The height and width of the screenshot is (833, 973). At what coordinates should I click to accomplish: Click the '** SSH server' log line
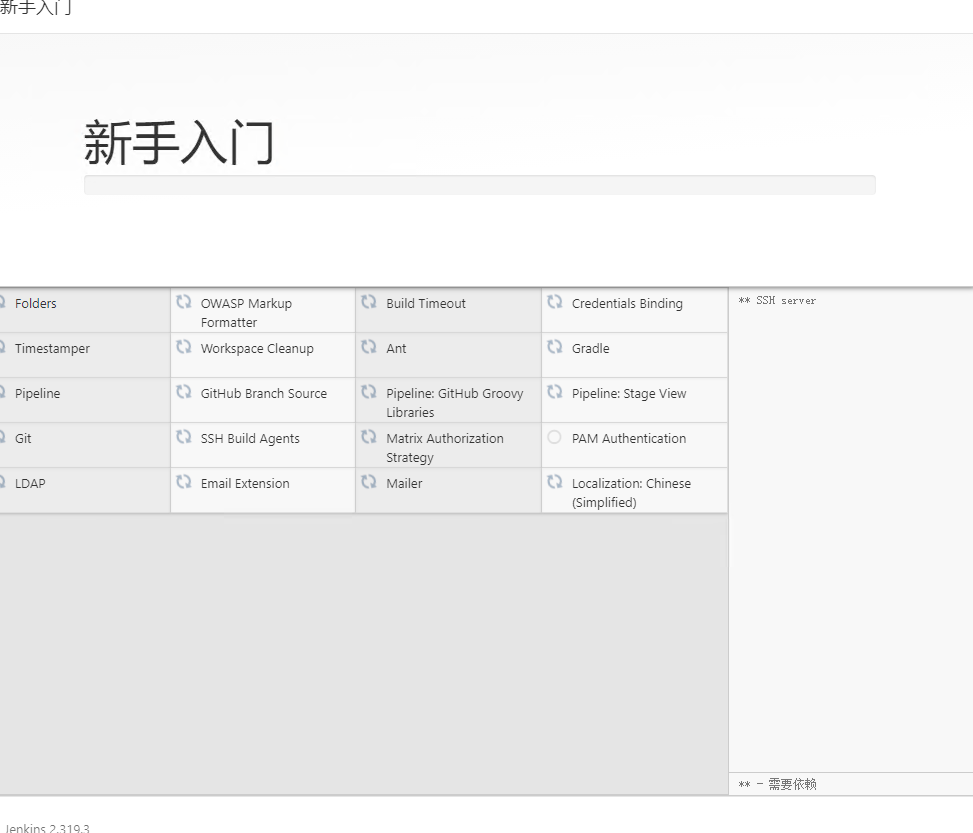777,300
